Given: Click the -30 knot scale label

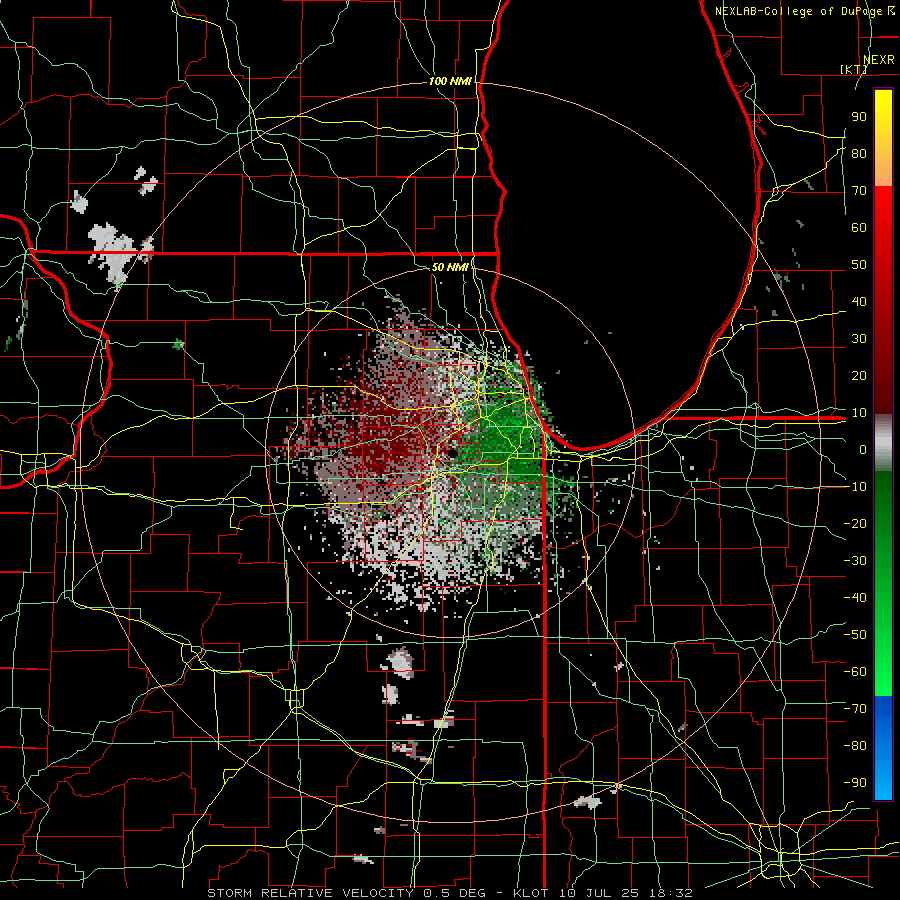Looking at the screenshot, I should click(855, 560).
